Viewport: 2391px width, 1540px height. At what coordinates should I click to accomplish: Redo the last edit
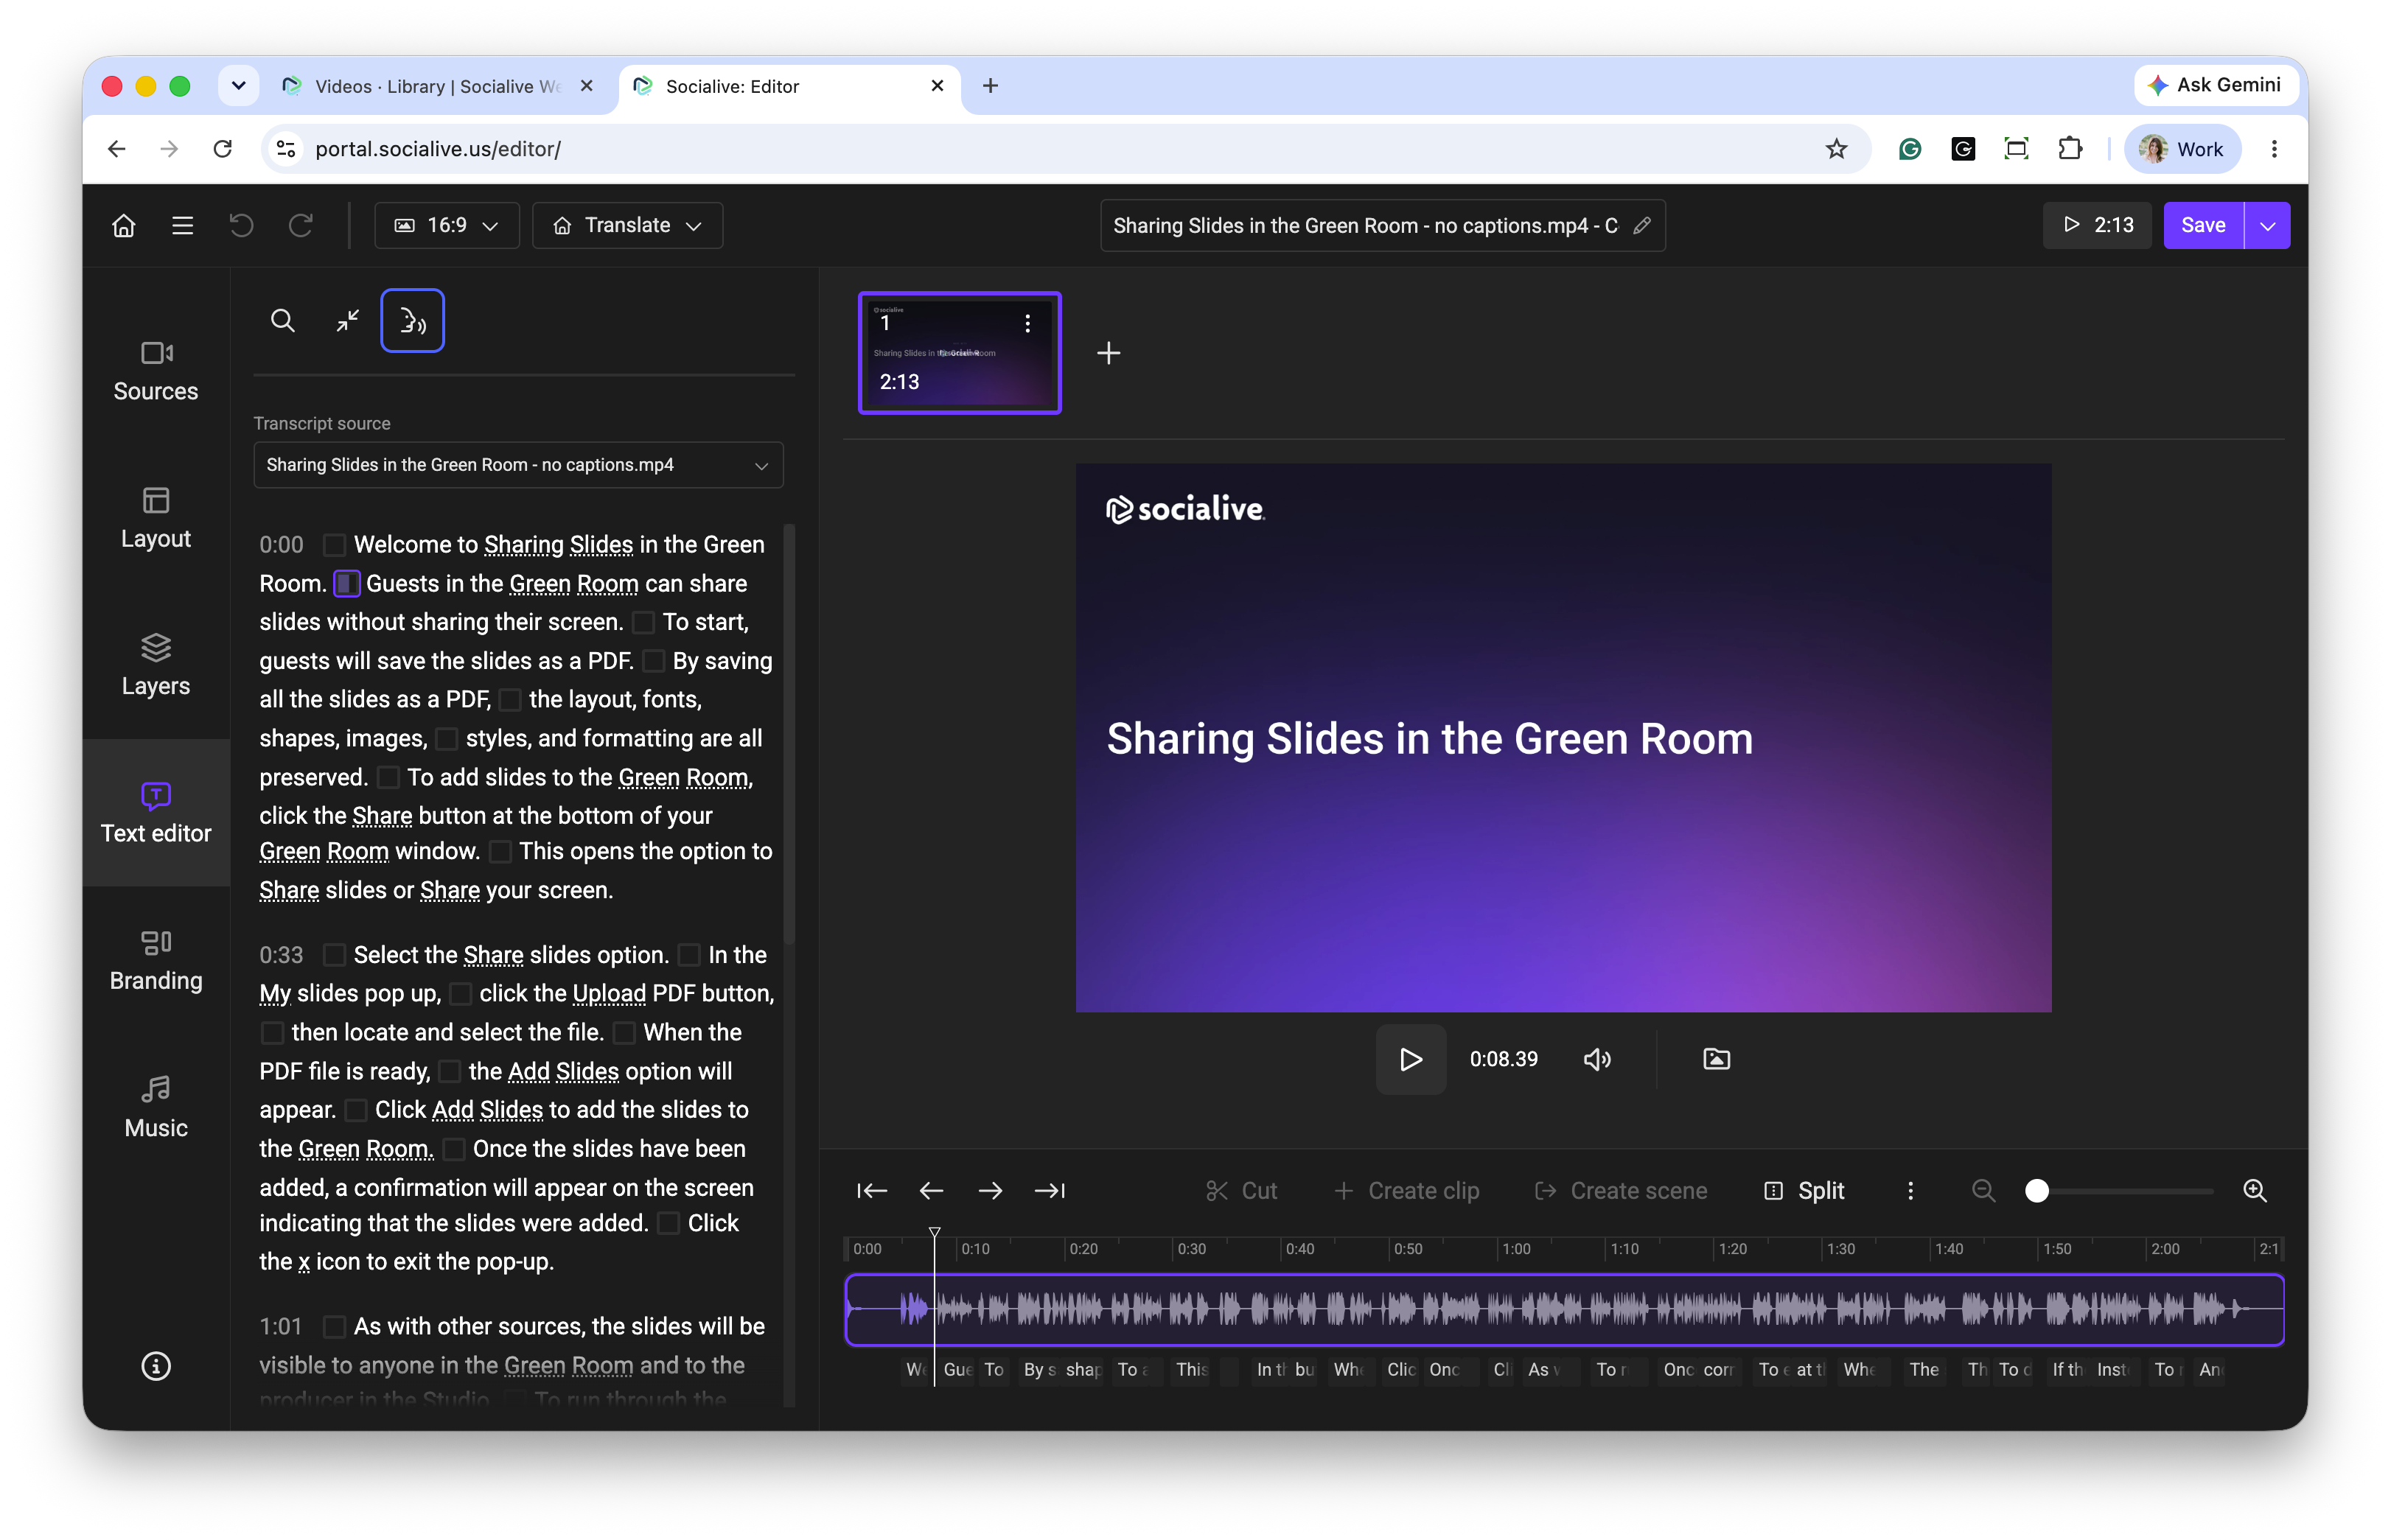coord(300,226)
